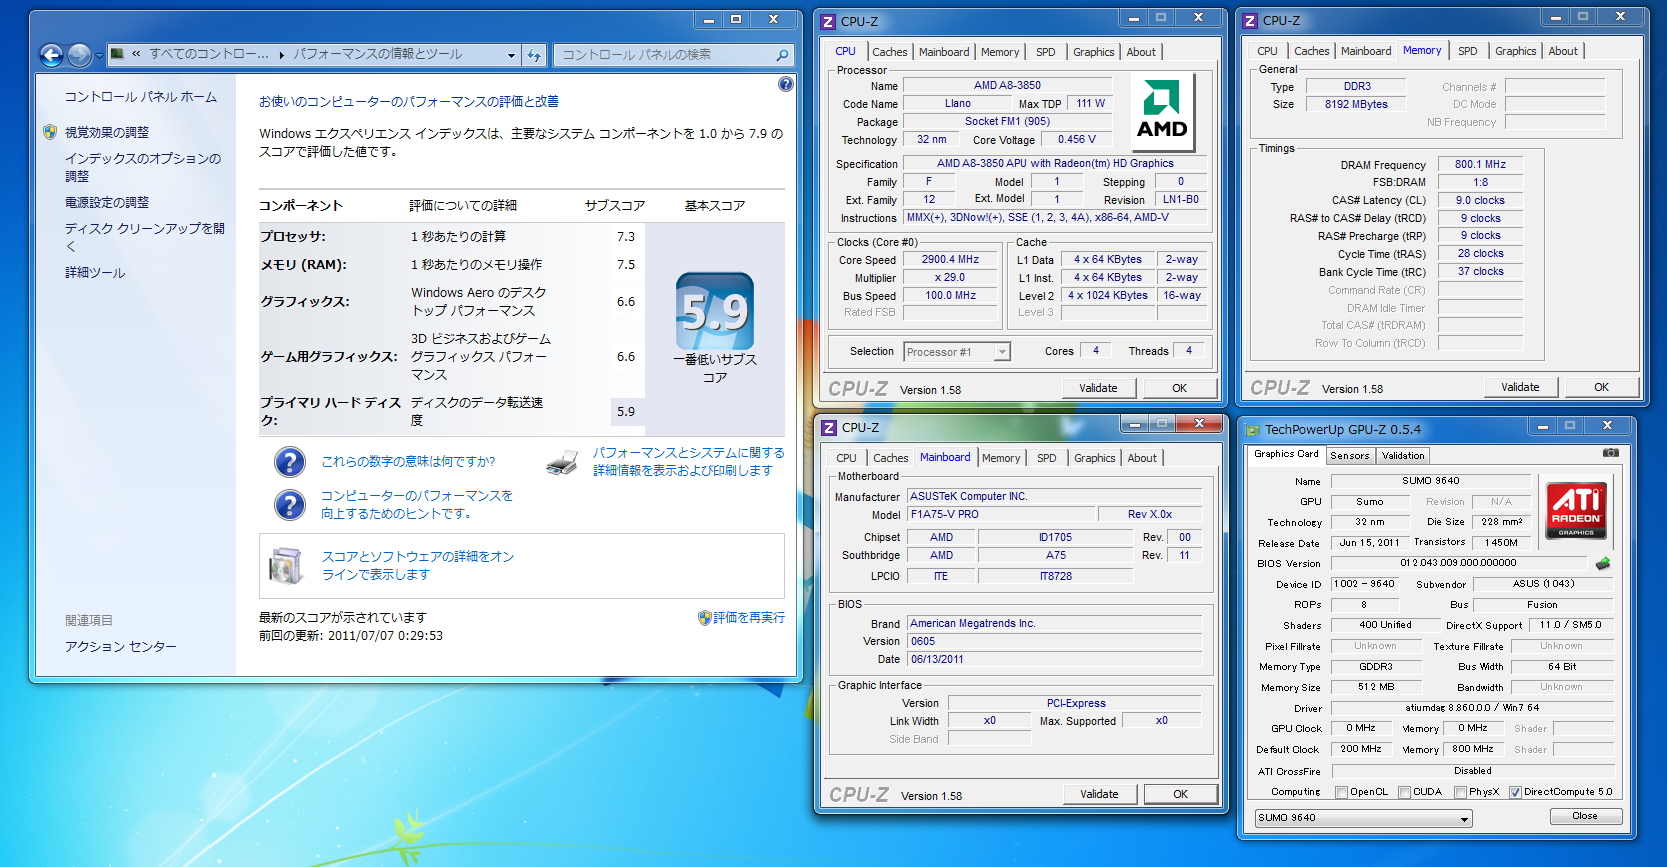The height and width of the screenshot is (867, 1667).
Task: Click the GDDR3 memory type value in GPU-Z
Action: (x=1375, y=667)
